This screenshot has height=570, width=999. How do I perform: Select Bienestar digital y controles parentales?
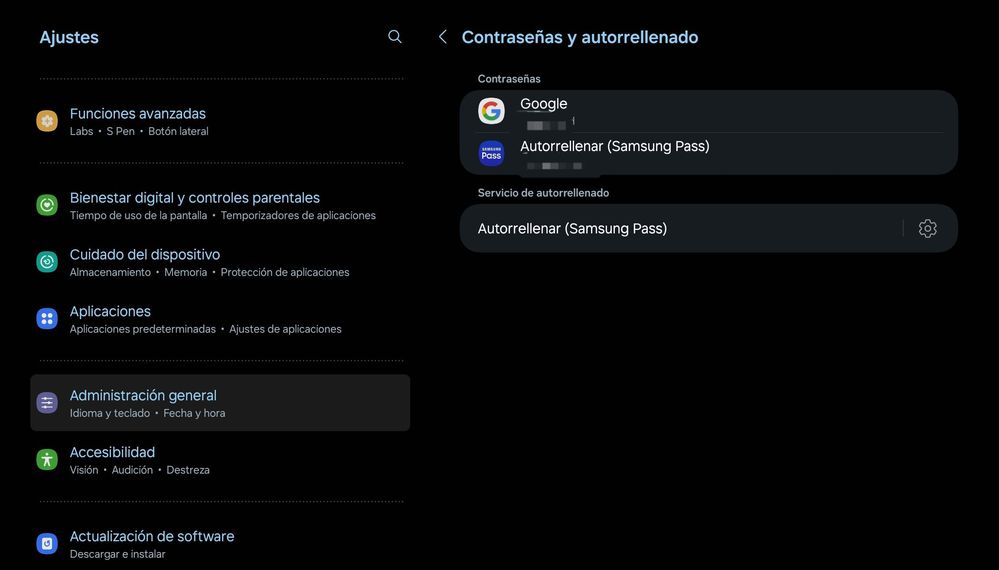click(220, 205)
